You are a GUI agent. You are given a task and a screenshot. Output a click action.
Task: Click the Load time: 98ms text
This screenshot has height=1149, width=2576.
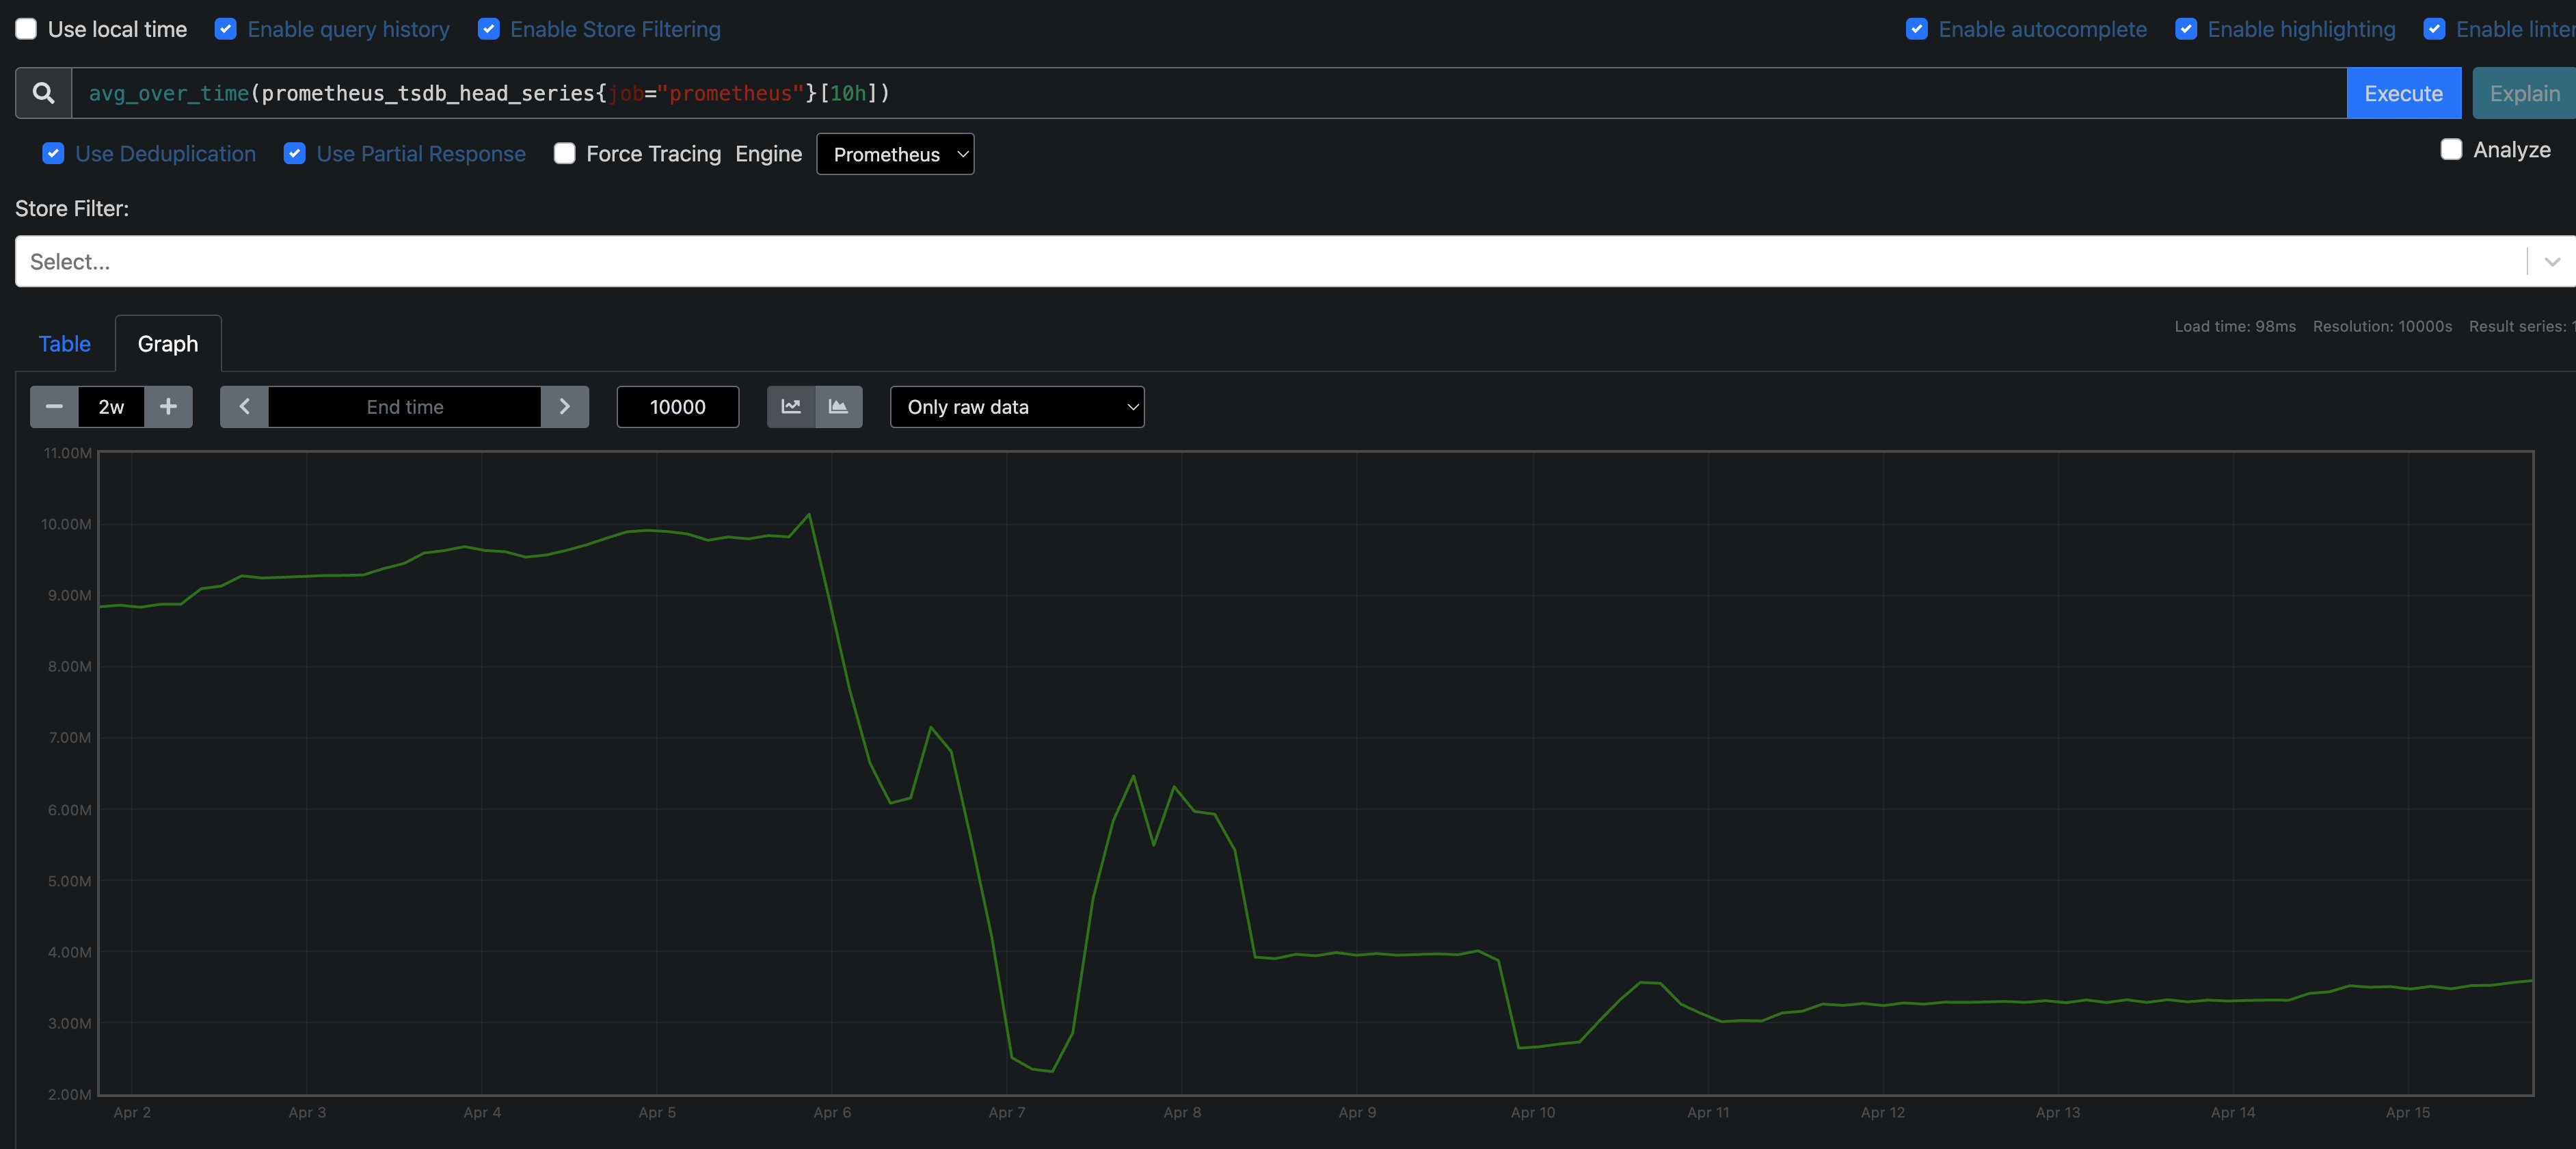click(2235, 326)
